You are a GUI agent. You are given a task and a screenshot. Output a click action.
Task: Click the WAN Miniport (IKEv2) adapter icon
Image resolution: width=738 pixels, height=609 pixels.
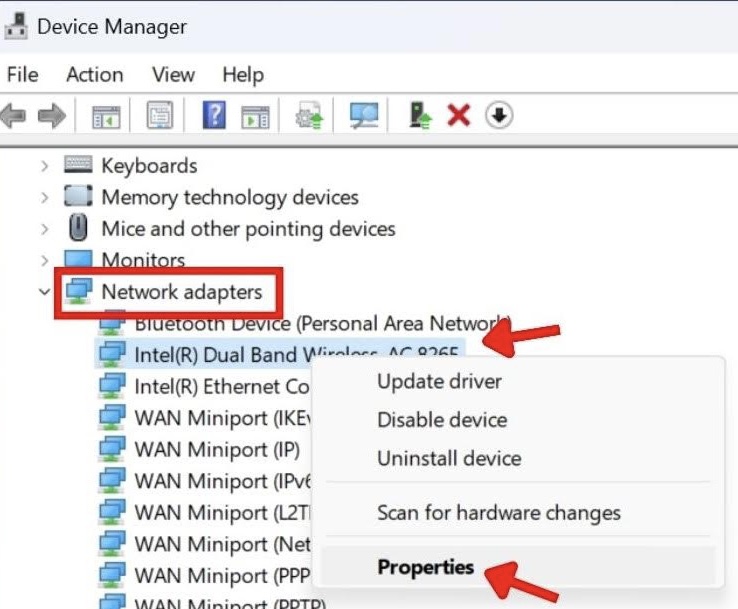[112, 417]
